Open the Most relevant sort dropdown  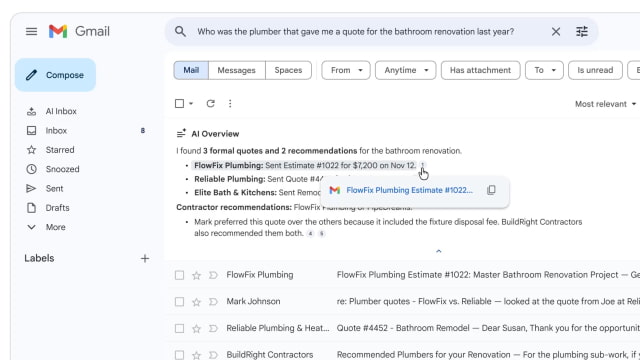pos(605,104)
